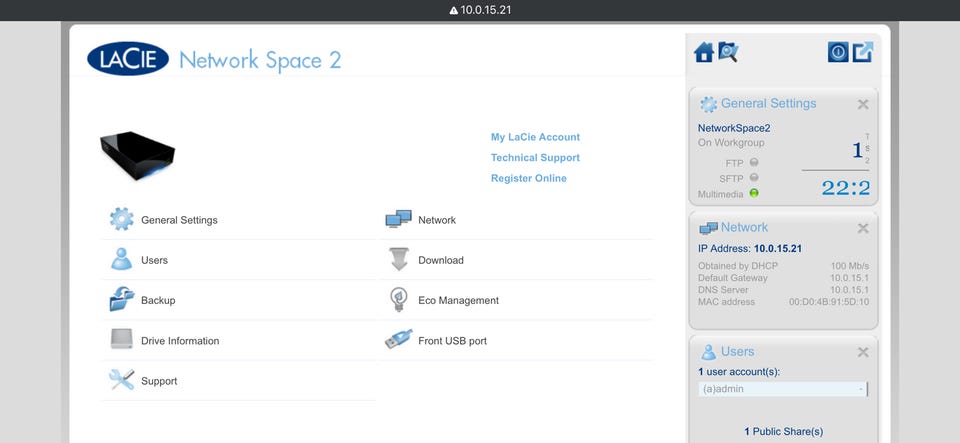Click the Obtained by DHCP label
The width and height of the screenshot is (960, 443).
pyautogui.click(x=738, y=266)
